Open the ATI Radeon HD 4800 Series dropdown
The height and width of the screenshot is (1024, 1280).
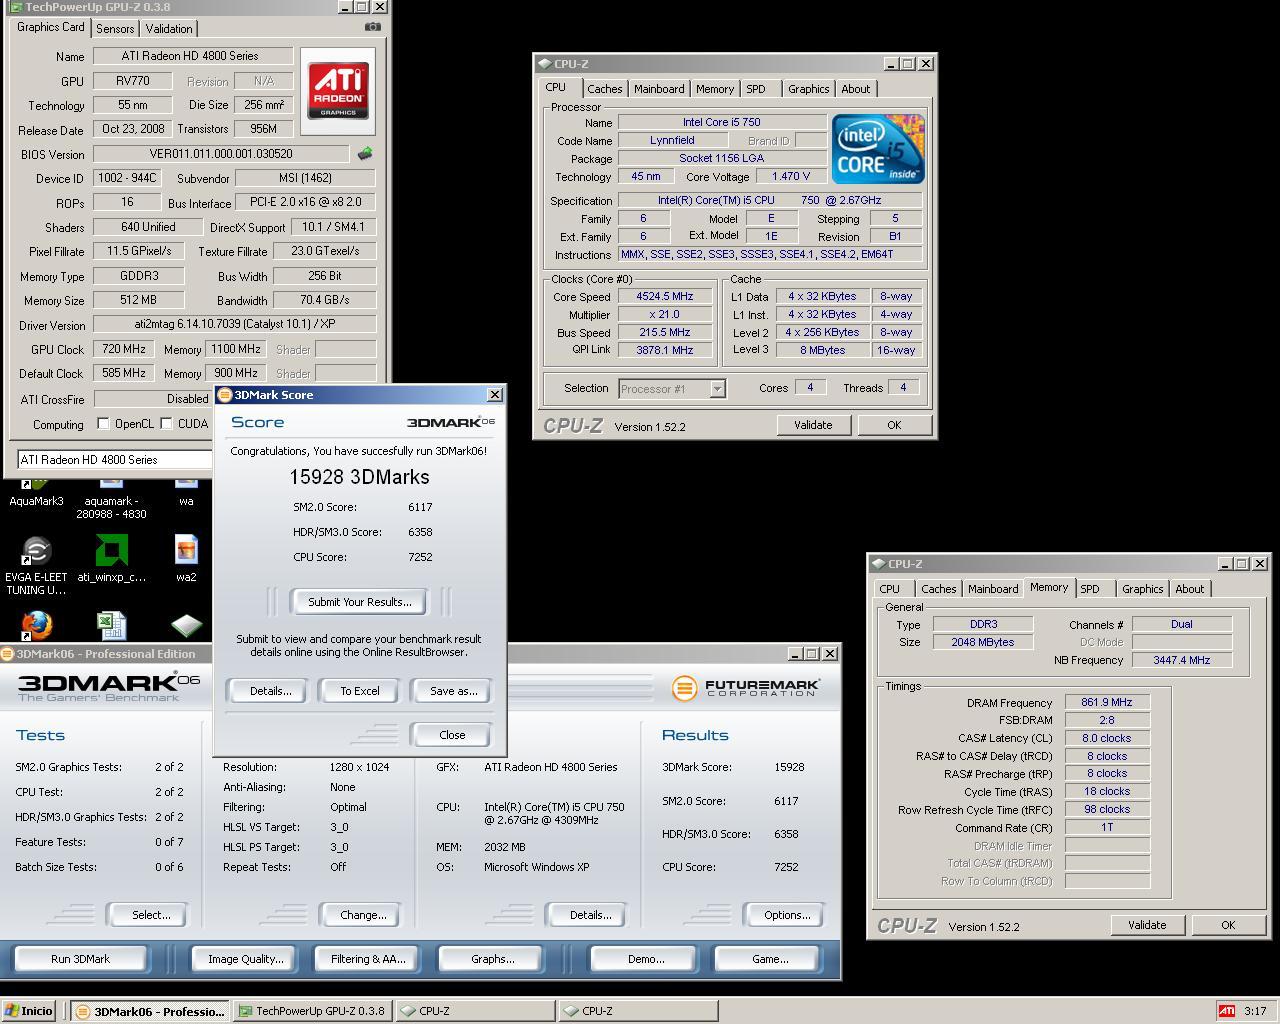[115, 460]
